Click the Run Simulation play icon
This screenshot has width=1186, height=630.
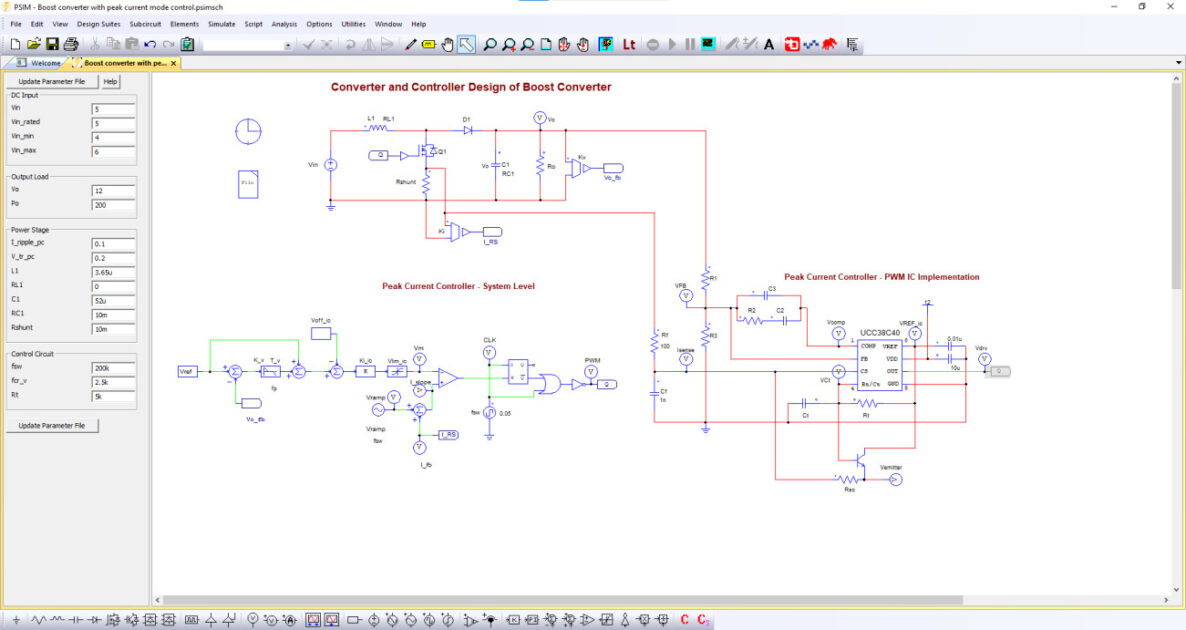click(x=672, y=44)
